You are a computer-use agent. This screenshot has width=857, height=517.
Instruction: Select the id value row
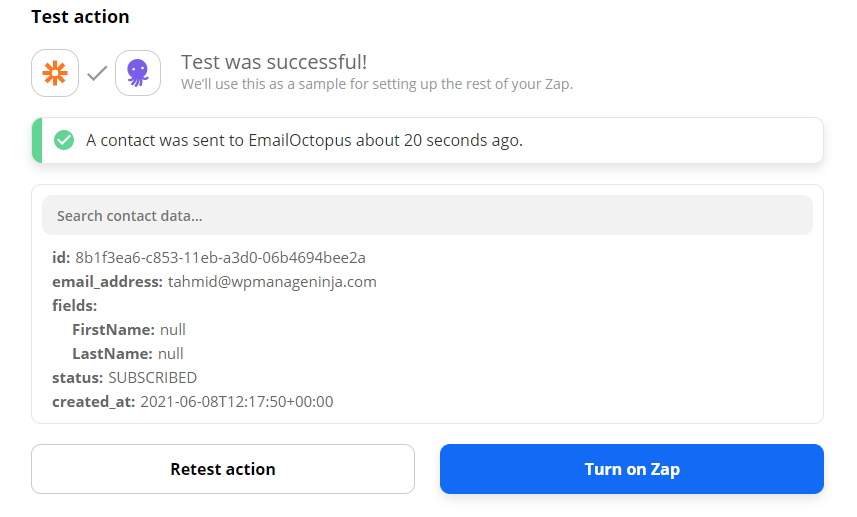tap(209, 257)
